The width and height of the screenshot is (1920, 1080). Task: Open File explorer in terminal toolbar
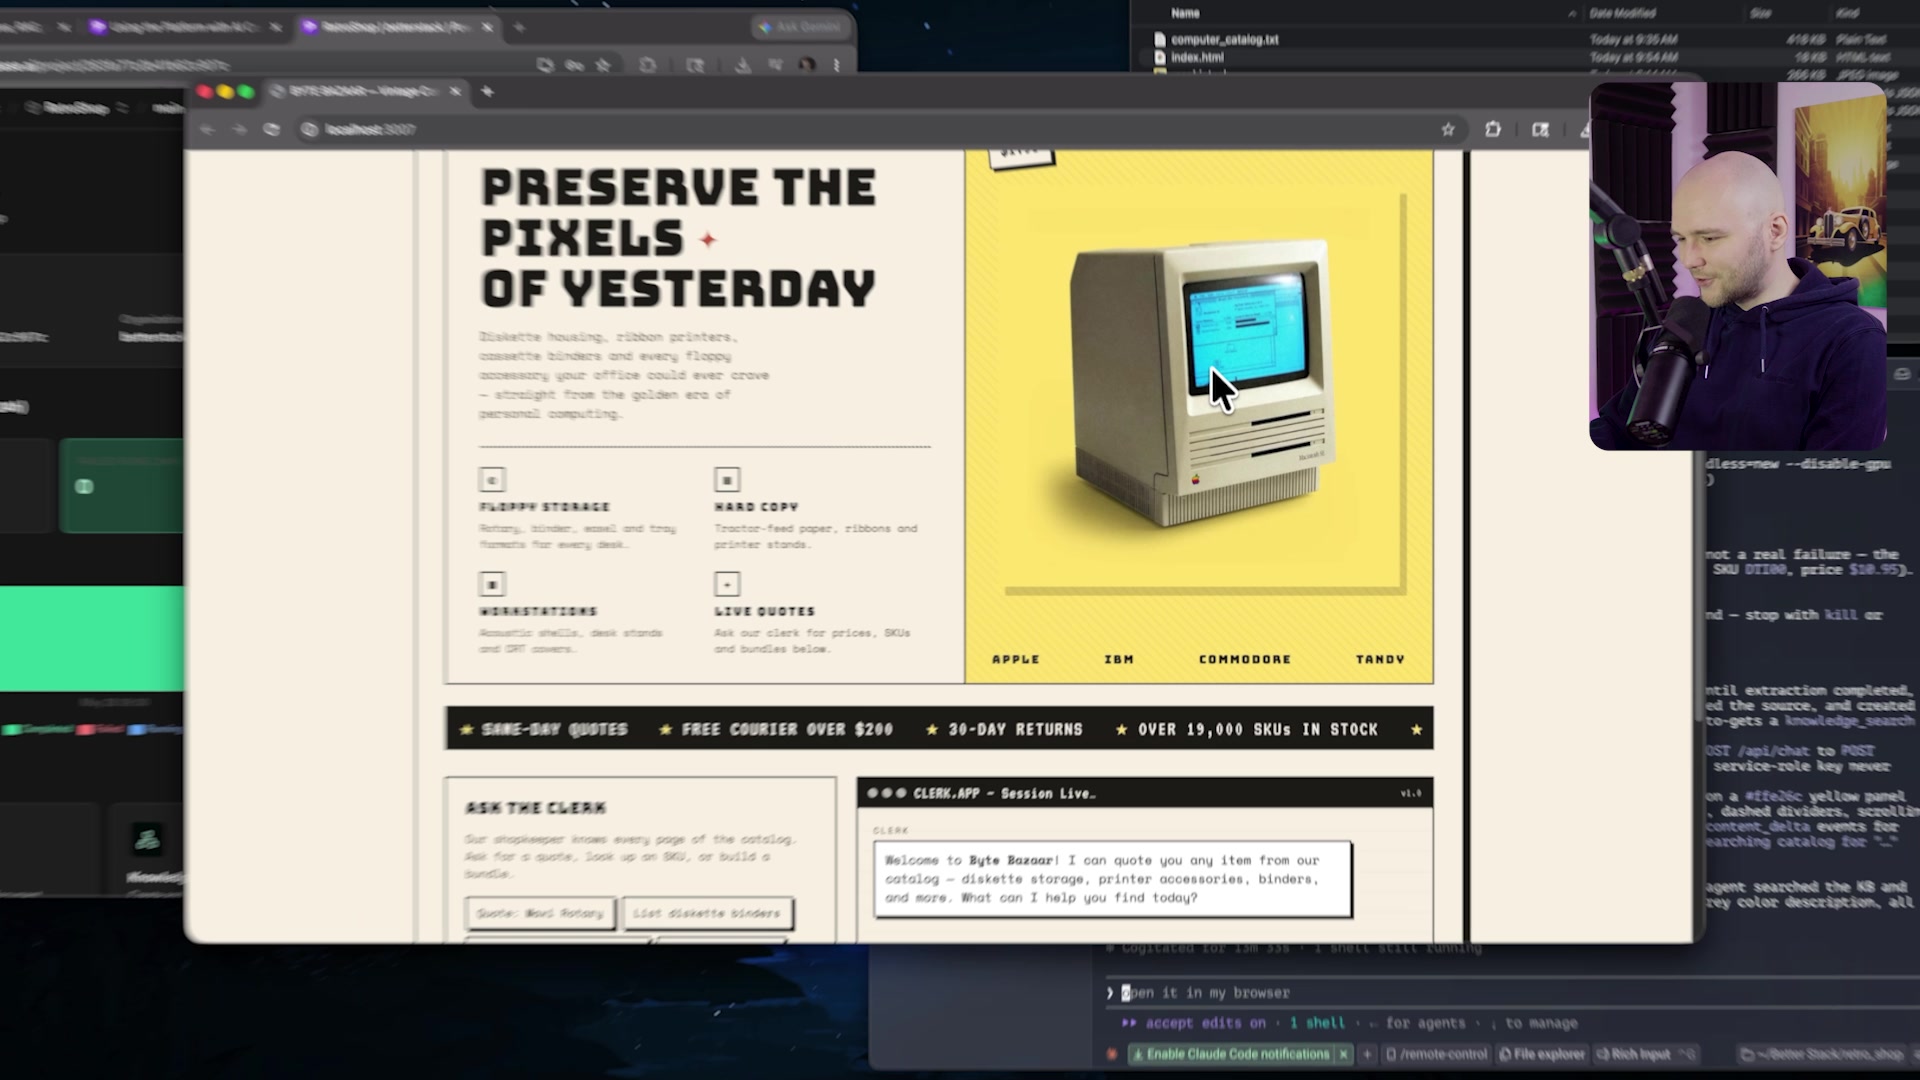click(1542, 1054)
